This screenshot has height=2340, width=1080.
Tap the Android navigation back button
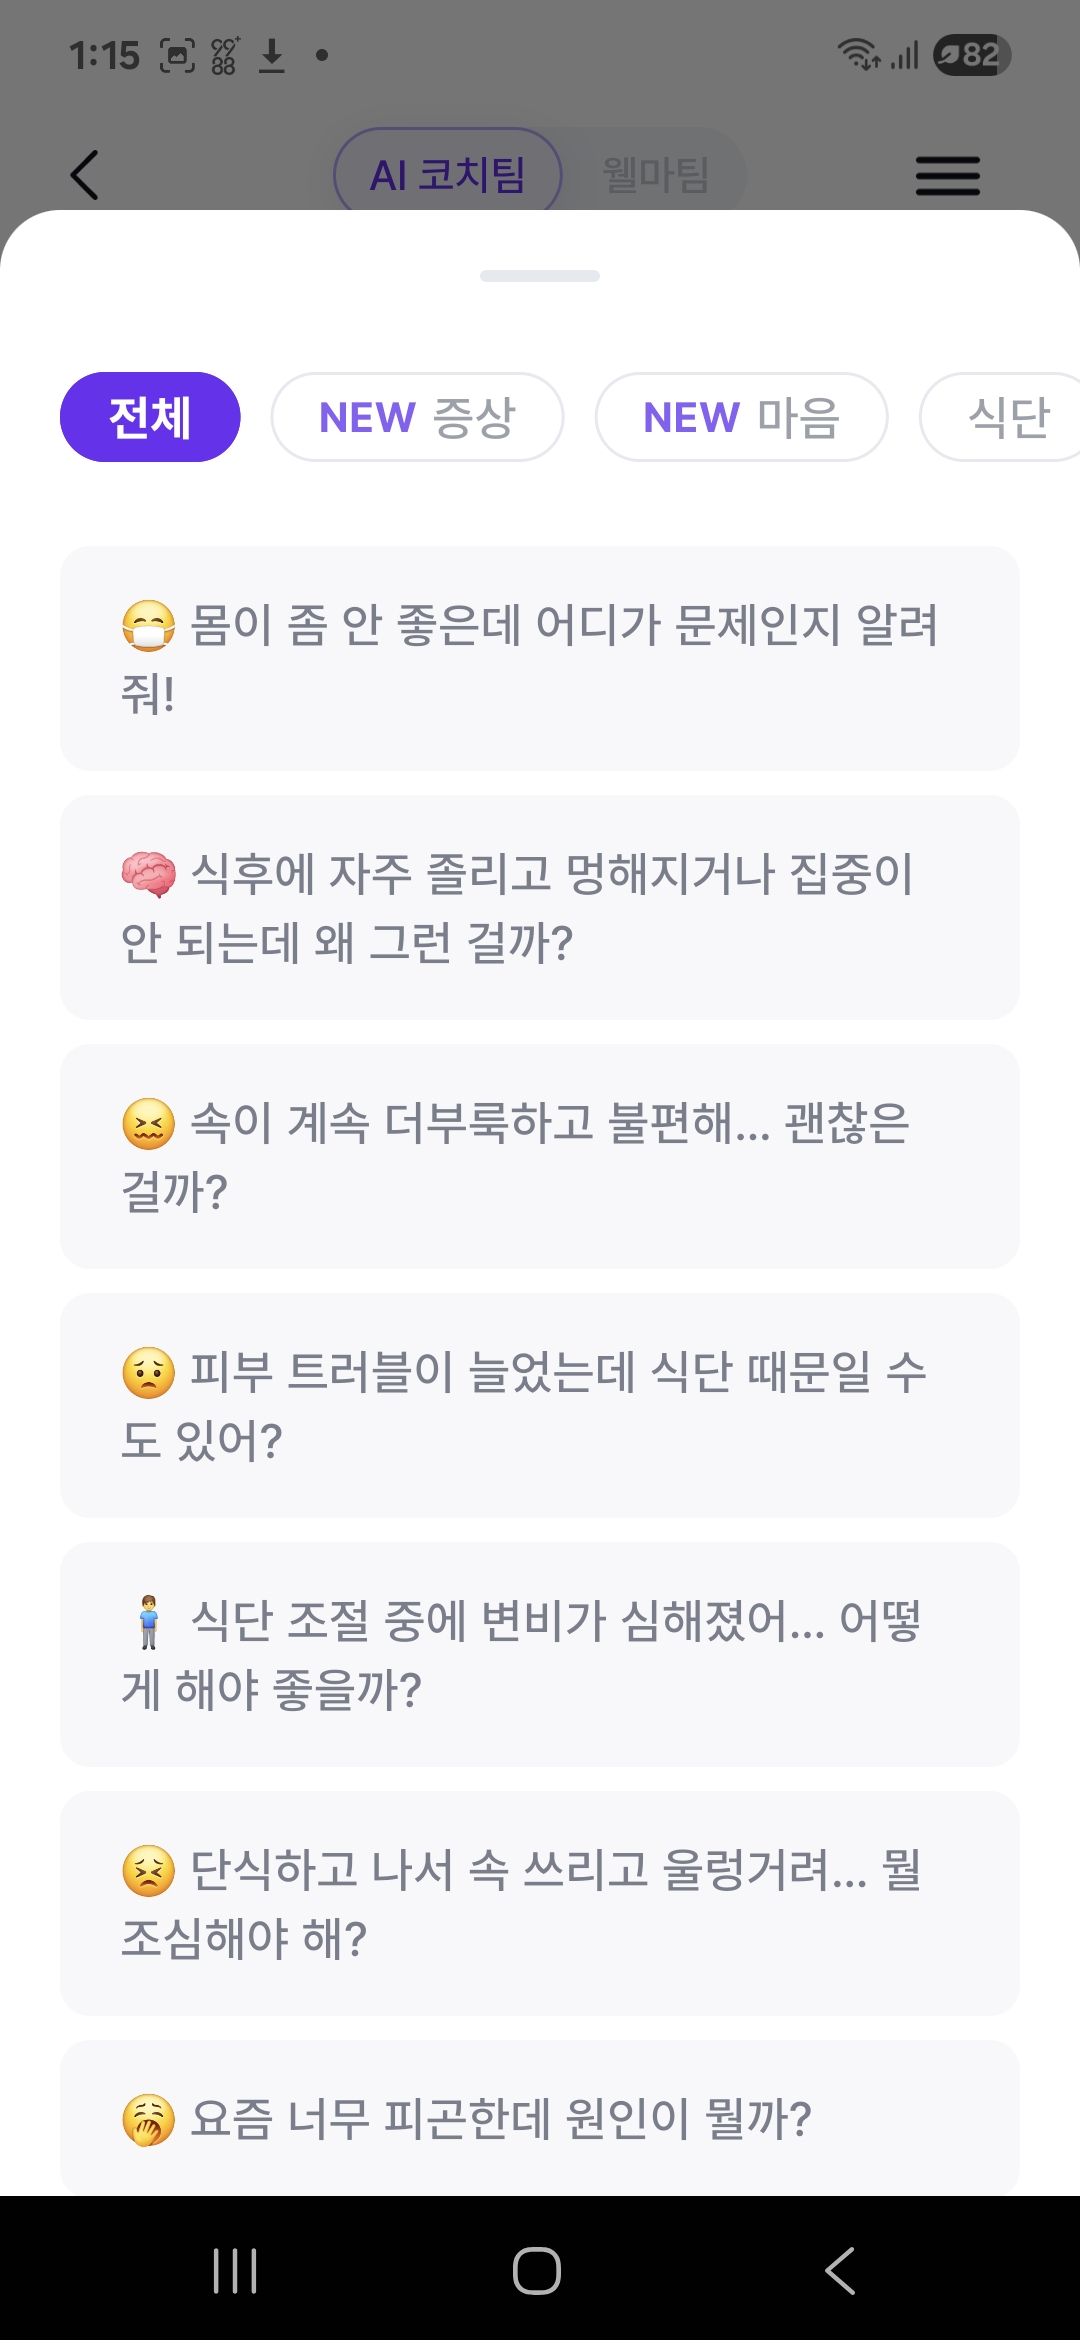click(840, 2270)
